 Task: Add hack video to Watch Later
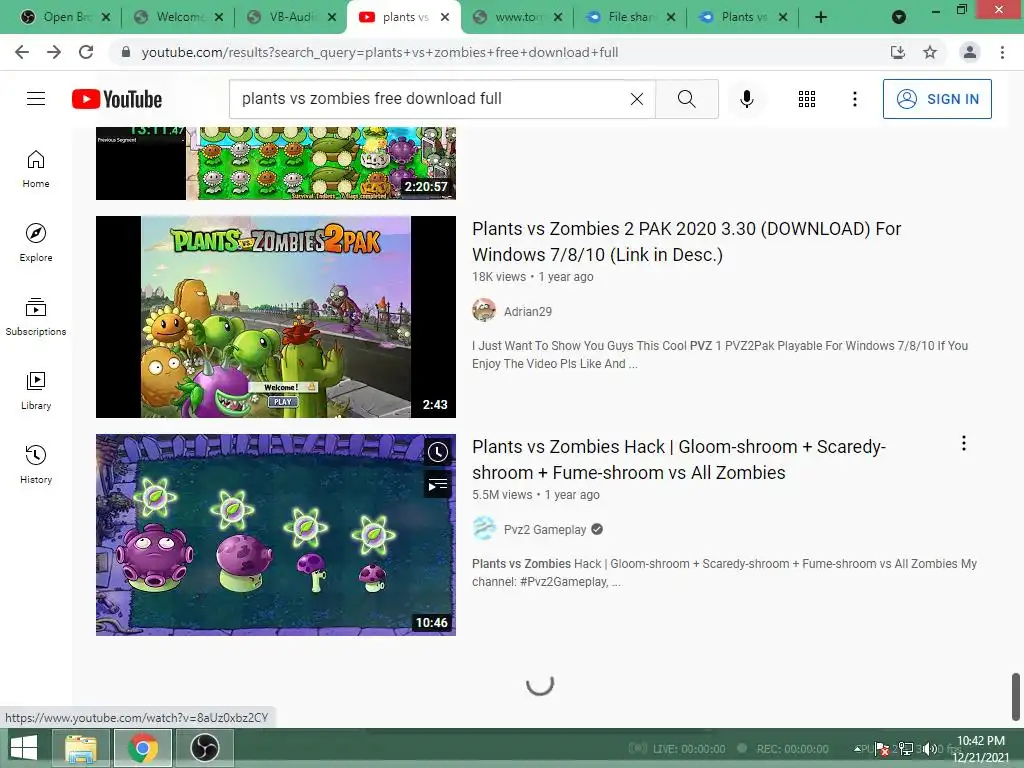[438, 452]
